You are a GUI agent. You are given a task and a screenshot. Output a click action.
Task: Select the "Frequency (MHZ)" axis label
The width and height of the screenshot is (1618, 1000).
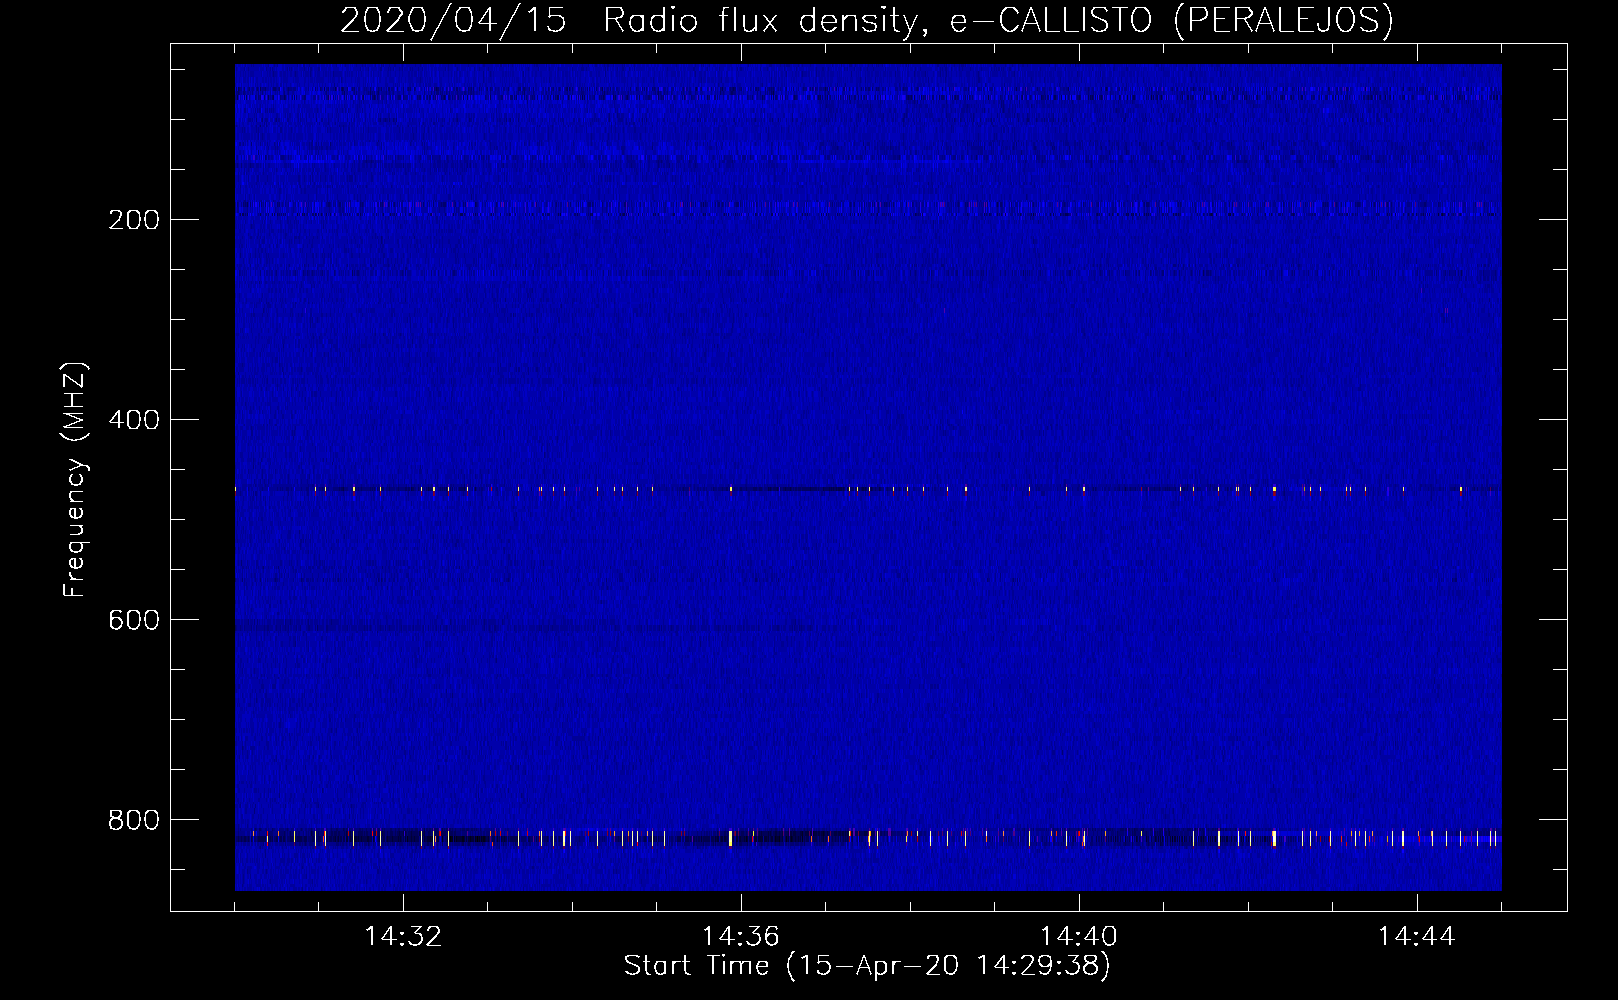tap(75, 479)
